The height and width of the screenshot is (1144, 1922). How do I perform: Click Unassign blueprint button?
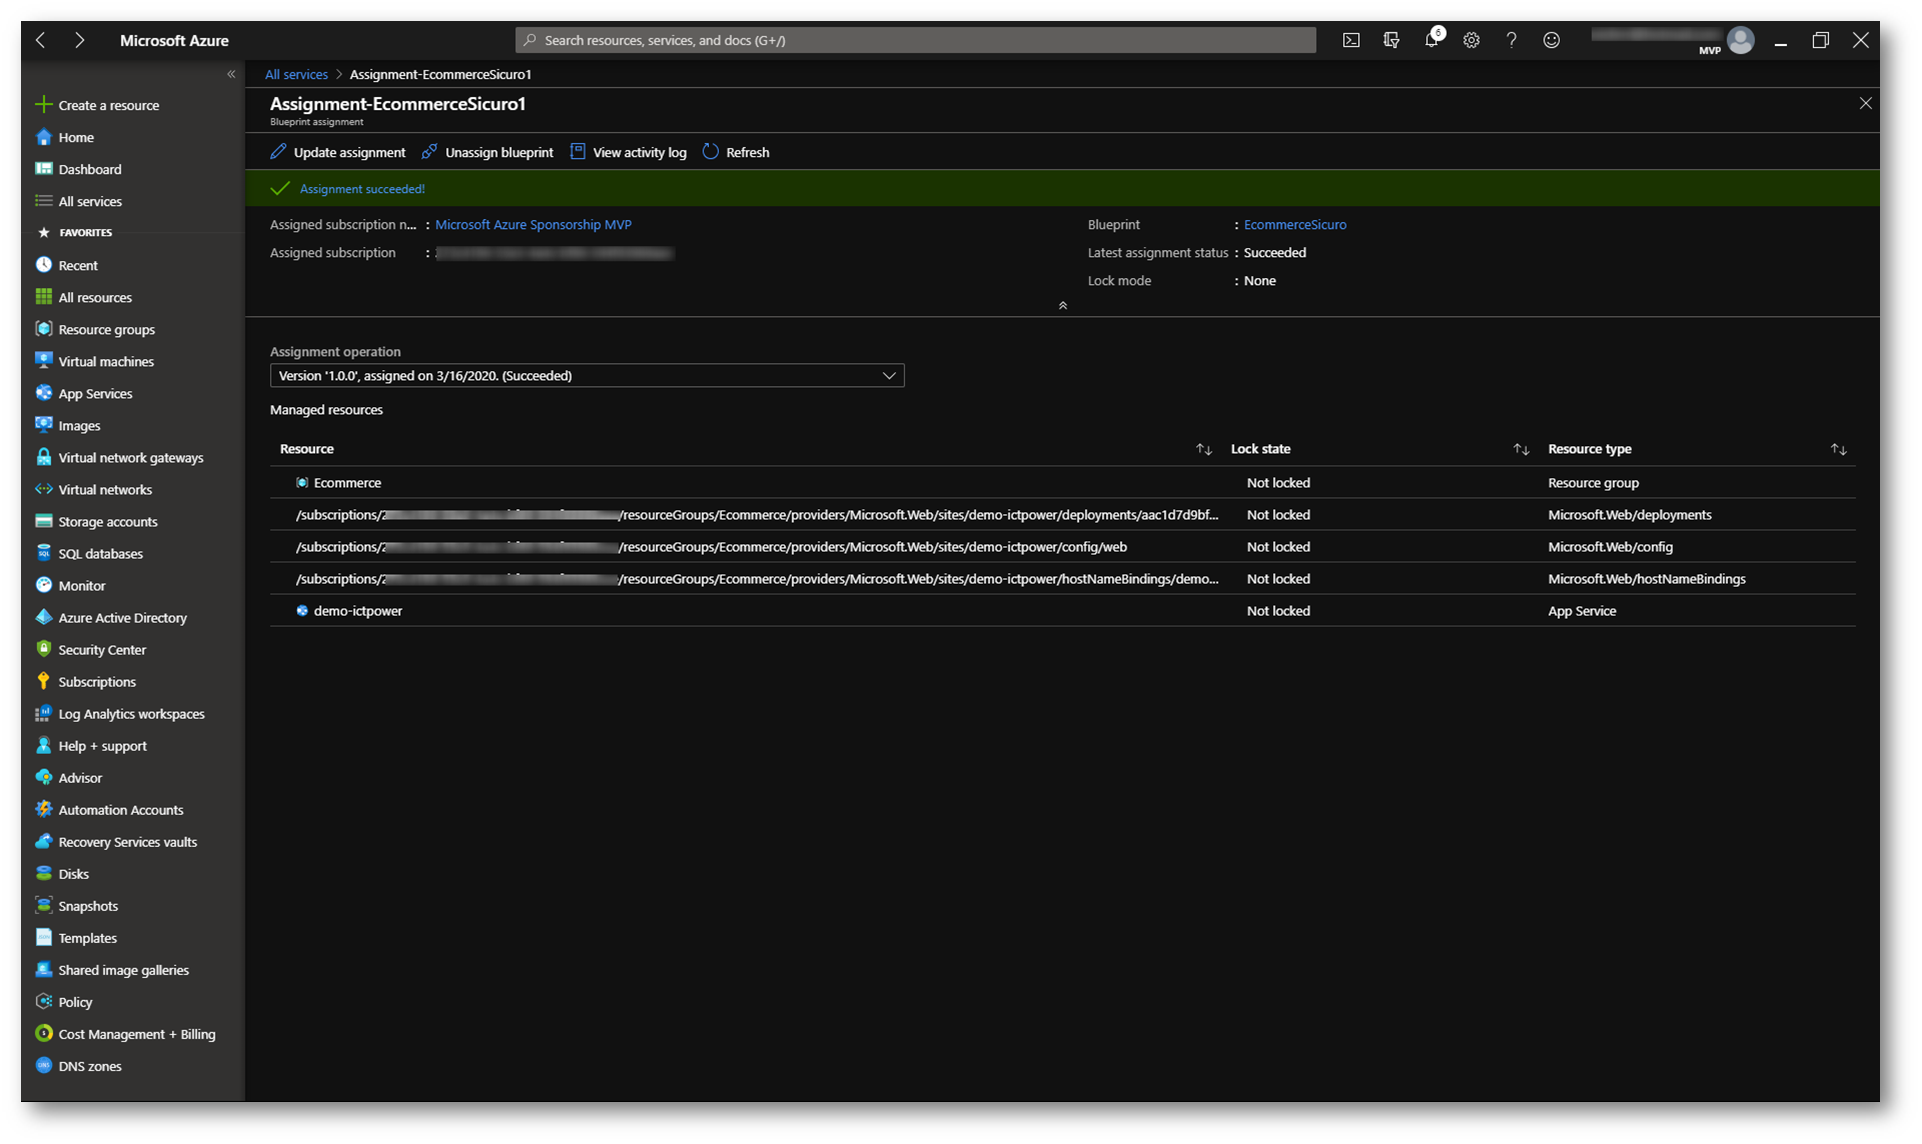(x=487, y=152)
